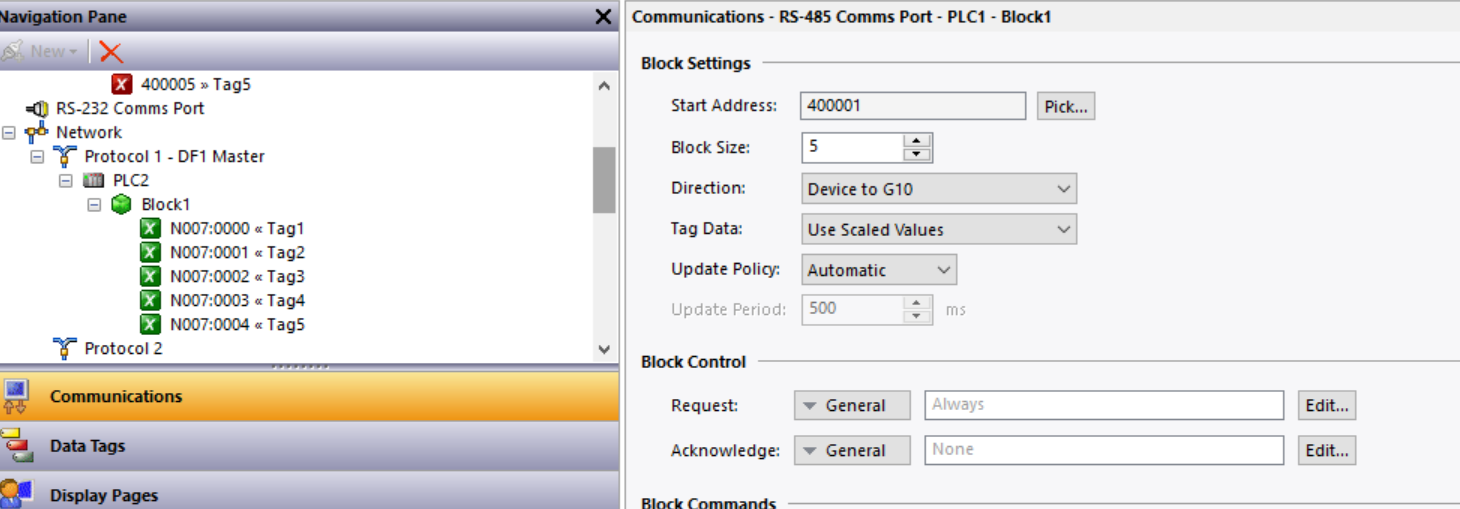Open the Update Policy dropdown
1460x509 pixels.
click(879, 270)
